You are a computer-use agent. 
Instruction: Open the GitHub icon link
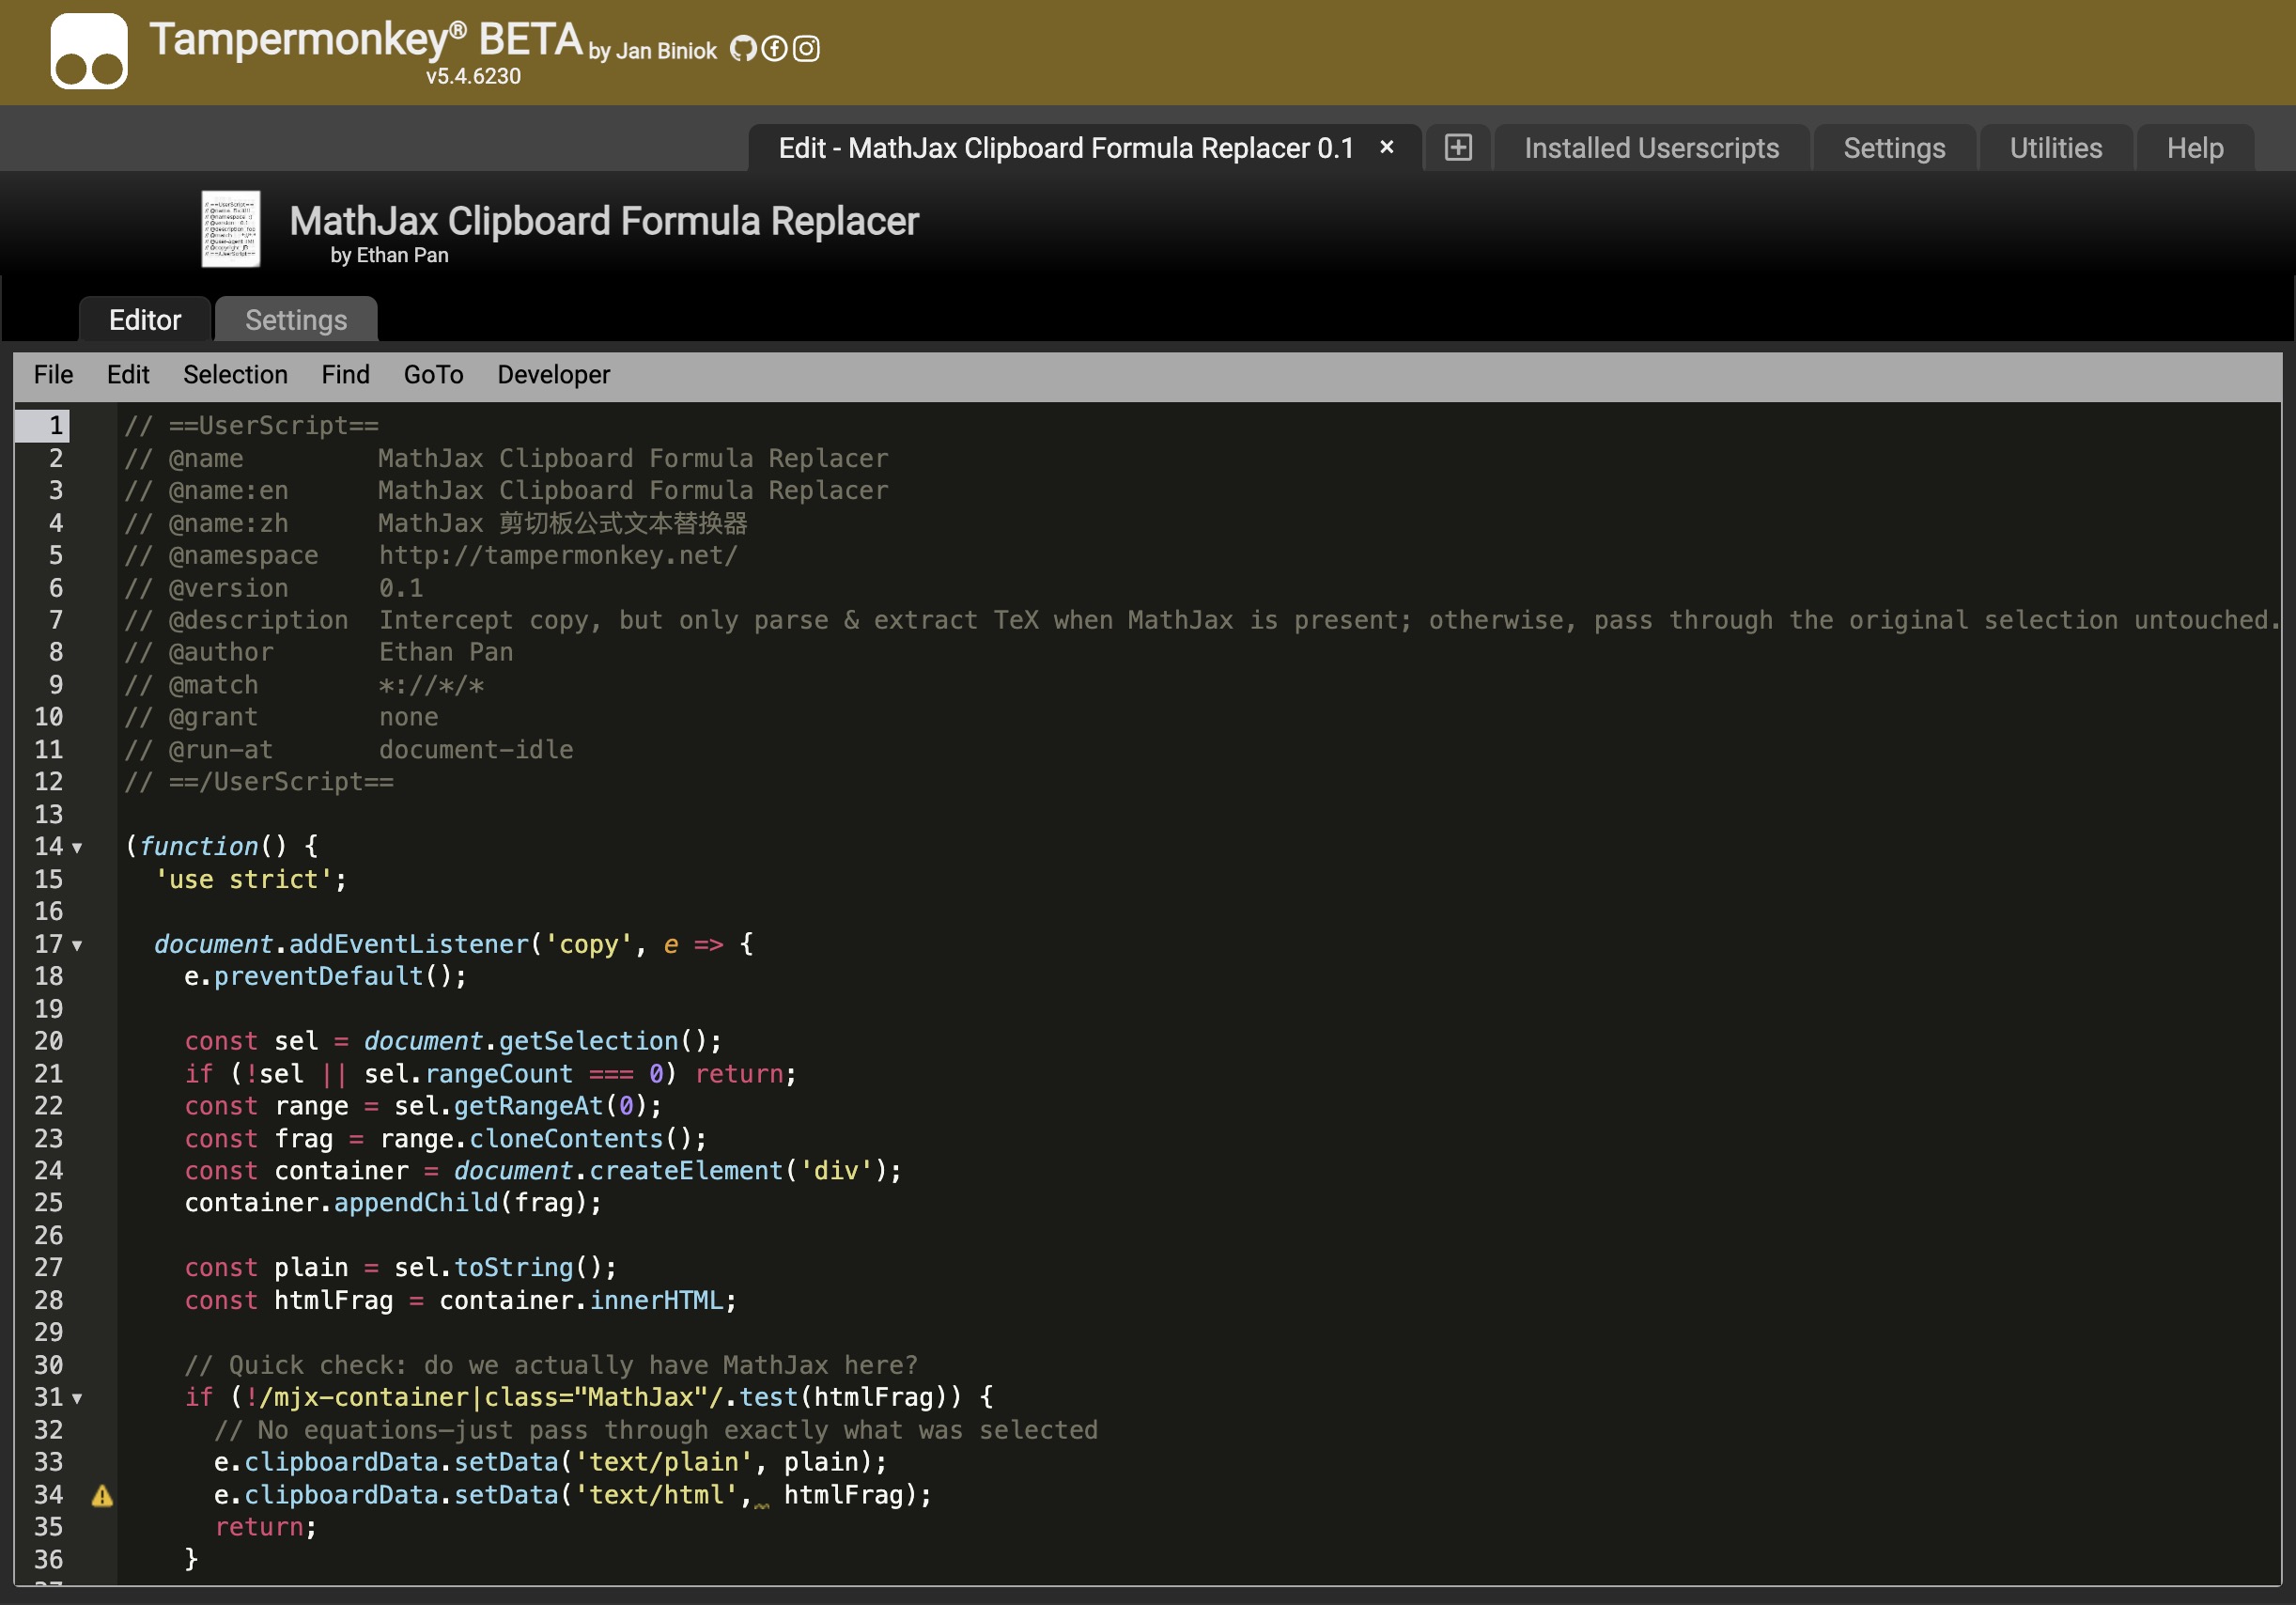(x=742, y=48)
